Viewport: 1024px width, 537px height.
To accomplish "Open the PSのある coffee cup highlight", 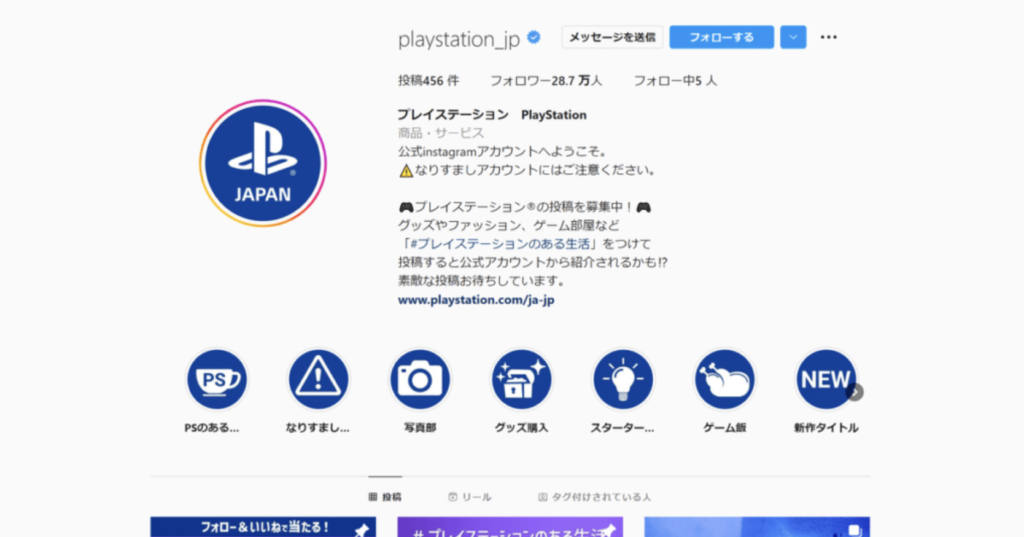I will [217, 379].
